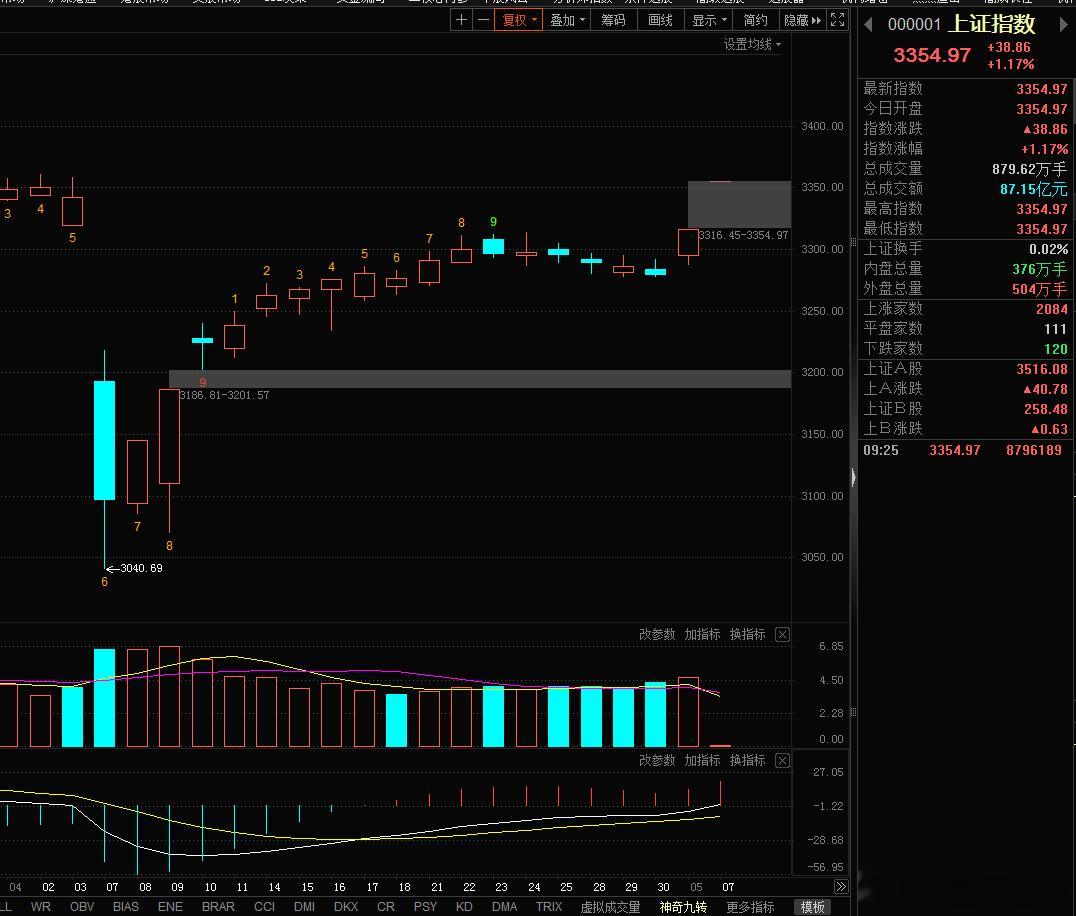The image size is (1076, 916).
Task: Click 换指标 in MACD indicator panel
Action: [747, 760]
